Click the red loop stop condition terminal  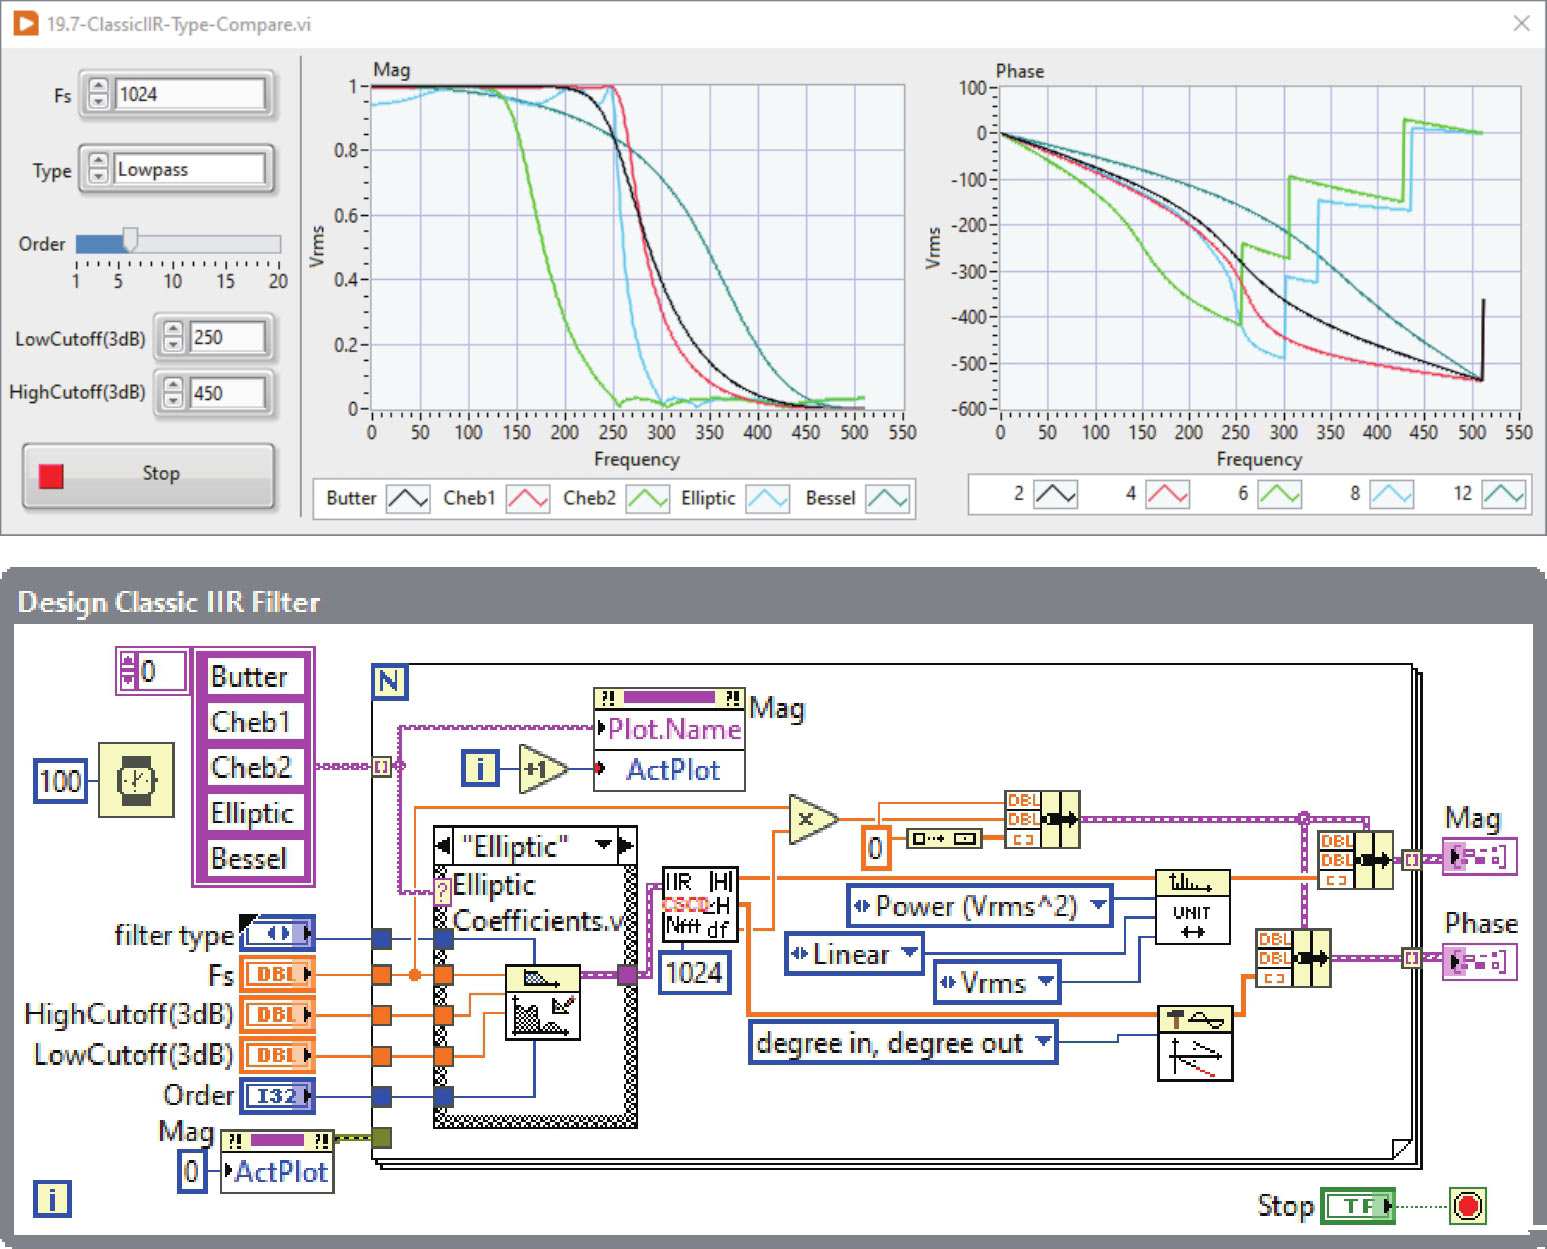pyautogui.click(x=1467, y=1206)
